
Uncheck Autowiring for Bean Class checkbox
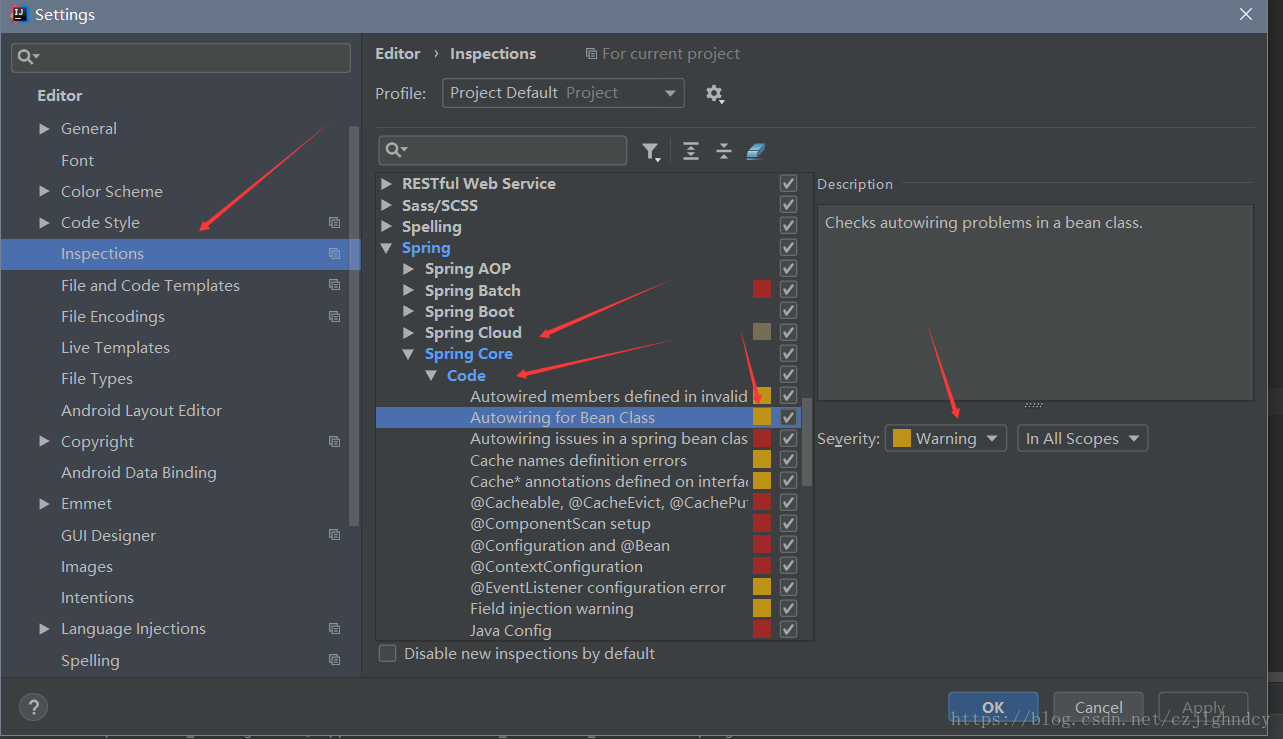788,417
